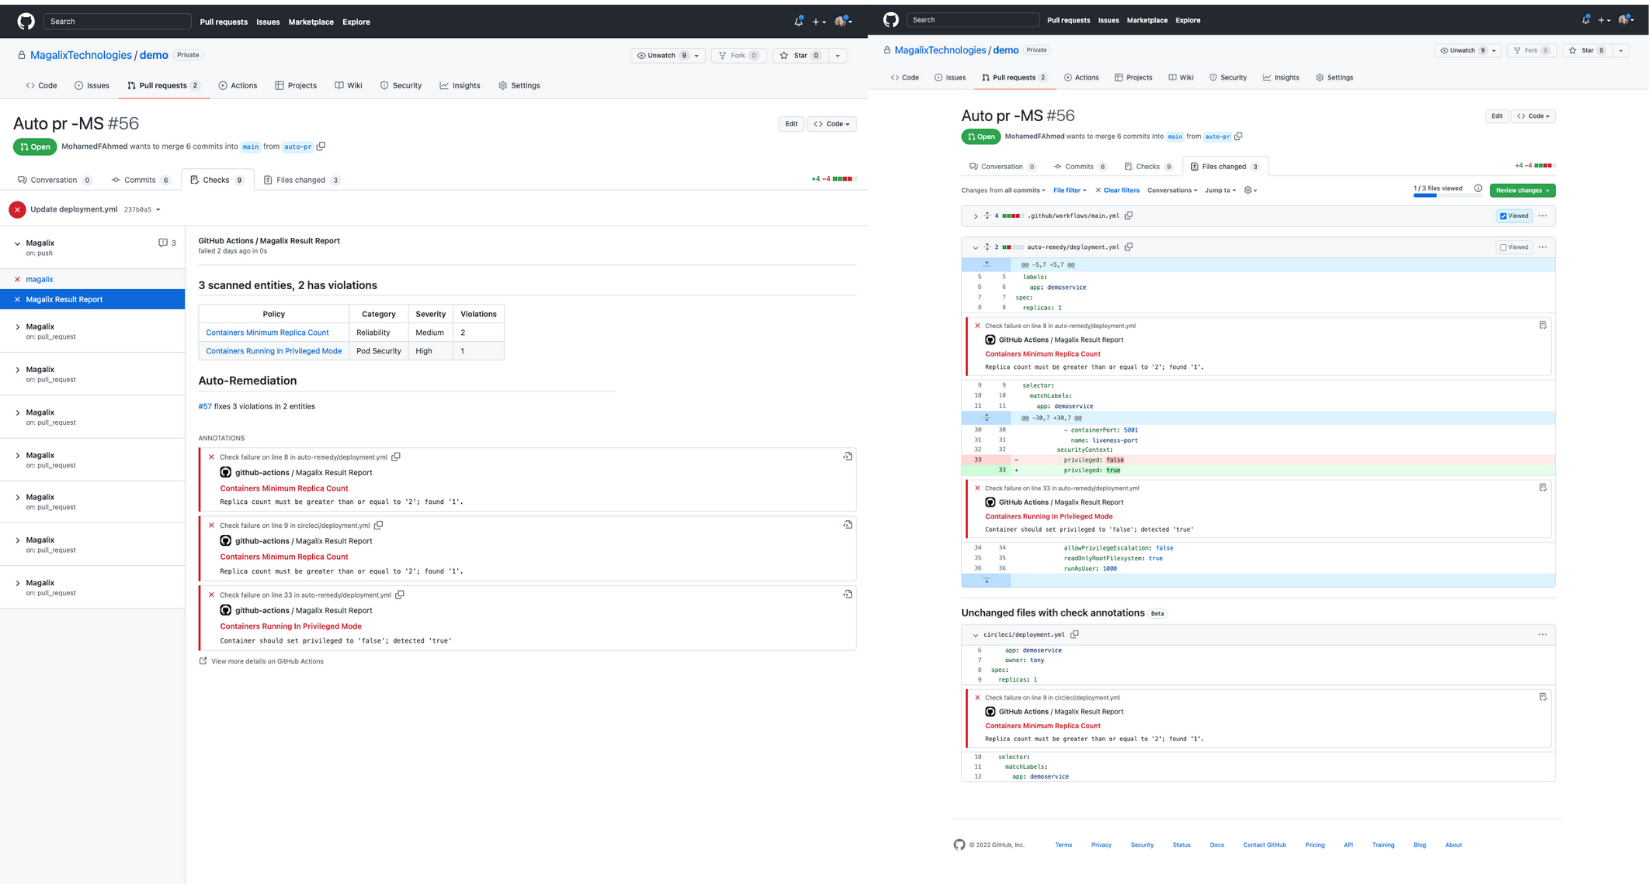Image resolution: width=1650 pixels, height=884 pixels.
Task: Open kebab menu for auto-remedy/deployment.yml file
Action: (1543, 247)
